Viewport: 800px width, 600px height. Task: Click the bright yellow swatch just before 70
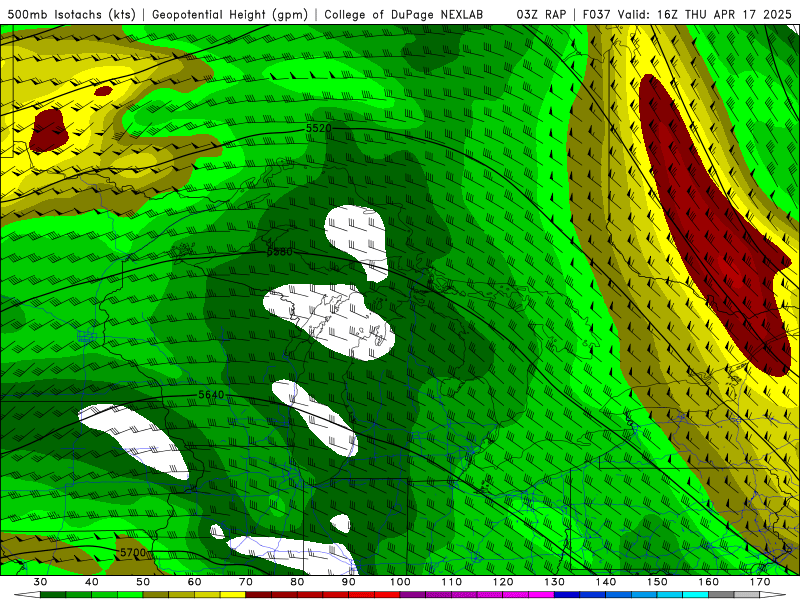click(233, 595)
